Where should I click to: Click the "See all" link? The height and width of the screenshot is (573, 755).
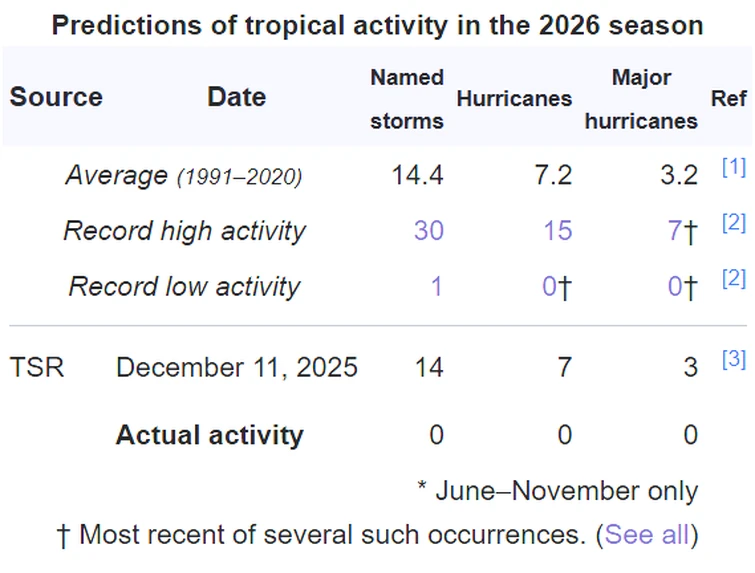(647, 534)
